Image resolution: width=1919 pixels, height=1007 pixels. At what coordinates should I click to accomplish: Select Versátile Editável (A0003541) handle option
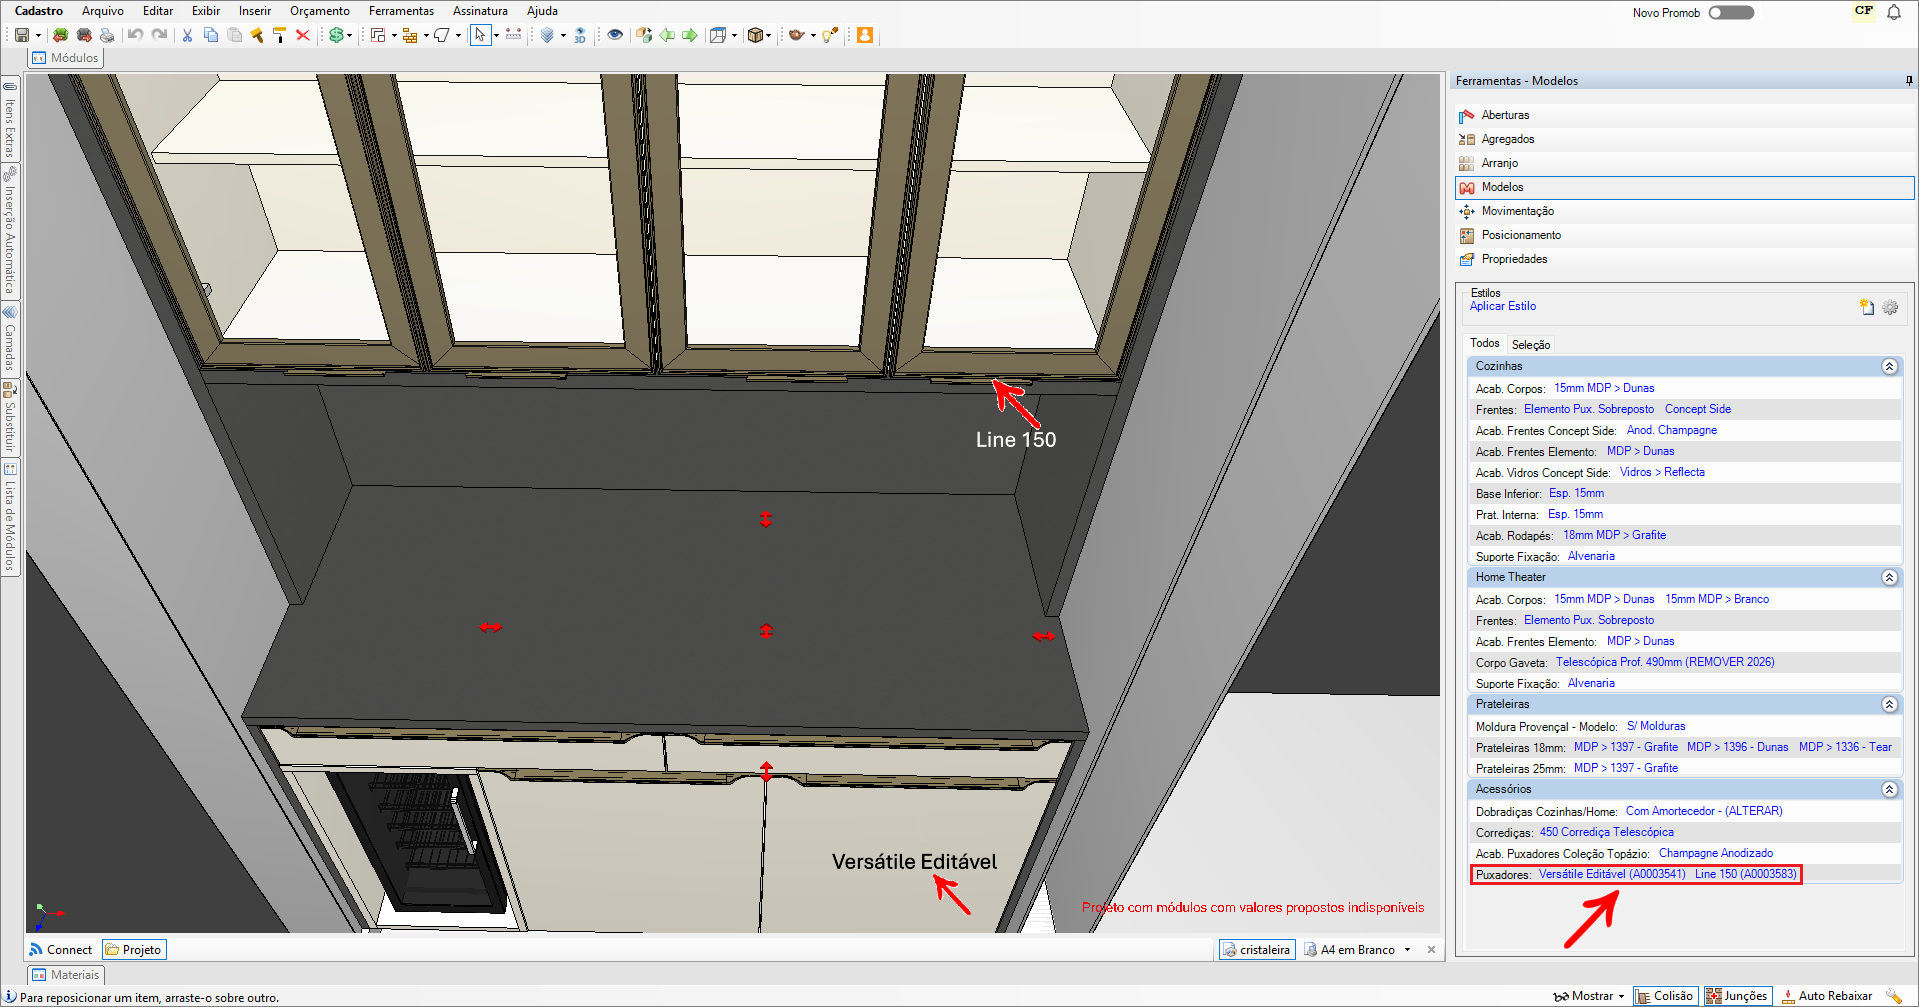point(1611,875)
